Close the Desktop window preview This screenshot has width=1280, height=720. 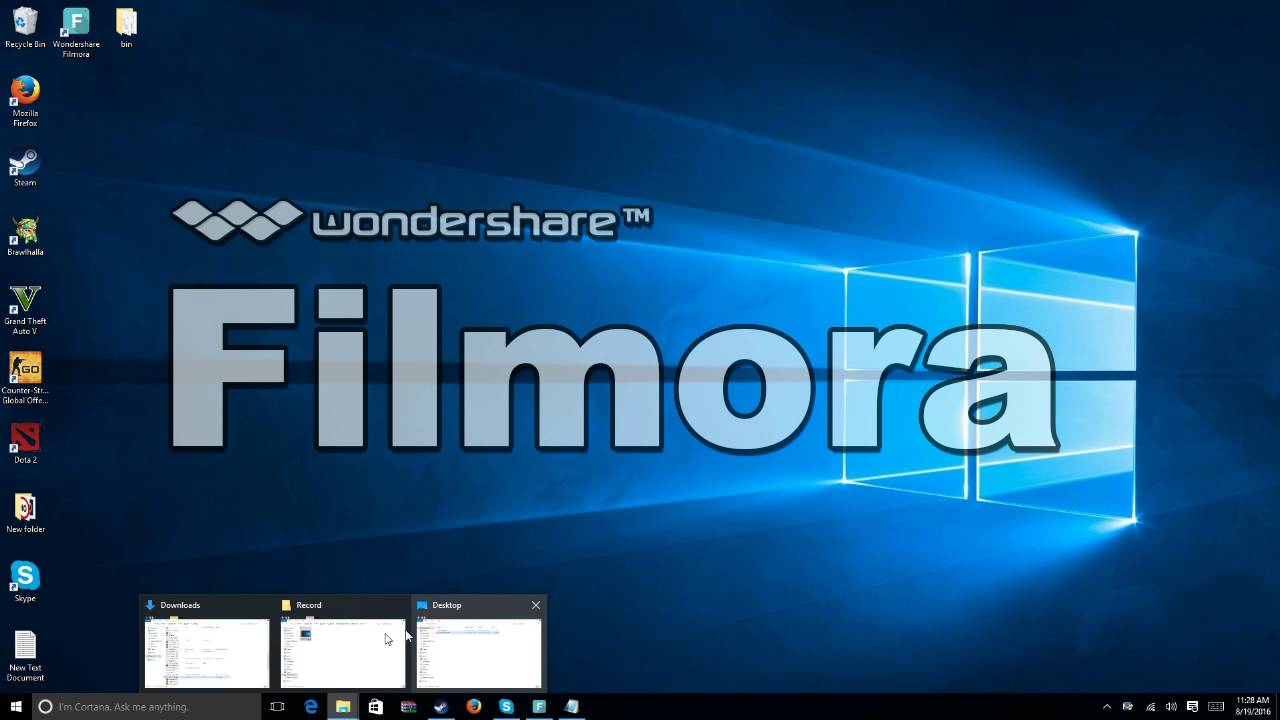coord(536,605)
